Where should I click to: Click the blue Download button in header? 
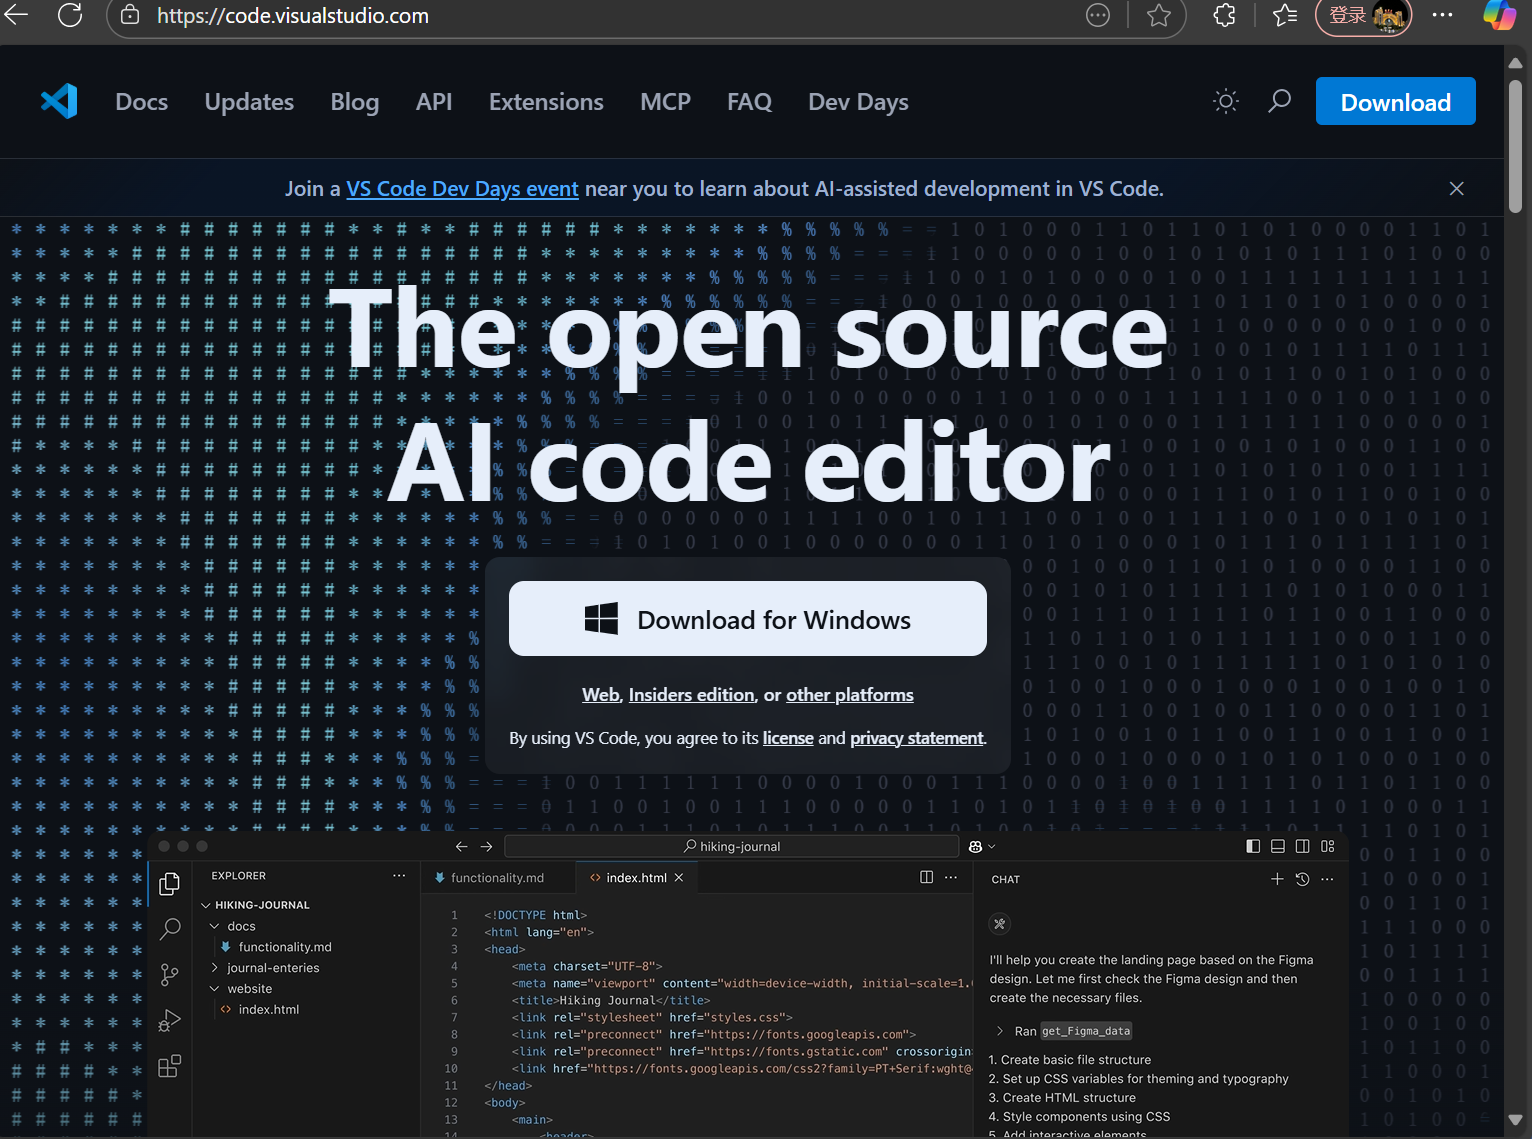pos(1395,101)
